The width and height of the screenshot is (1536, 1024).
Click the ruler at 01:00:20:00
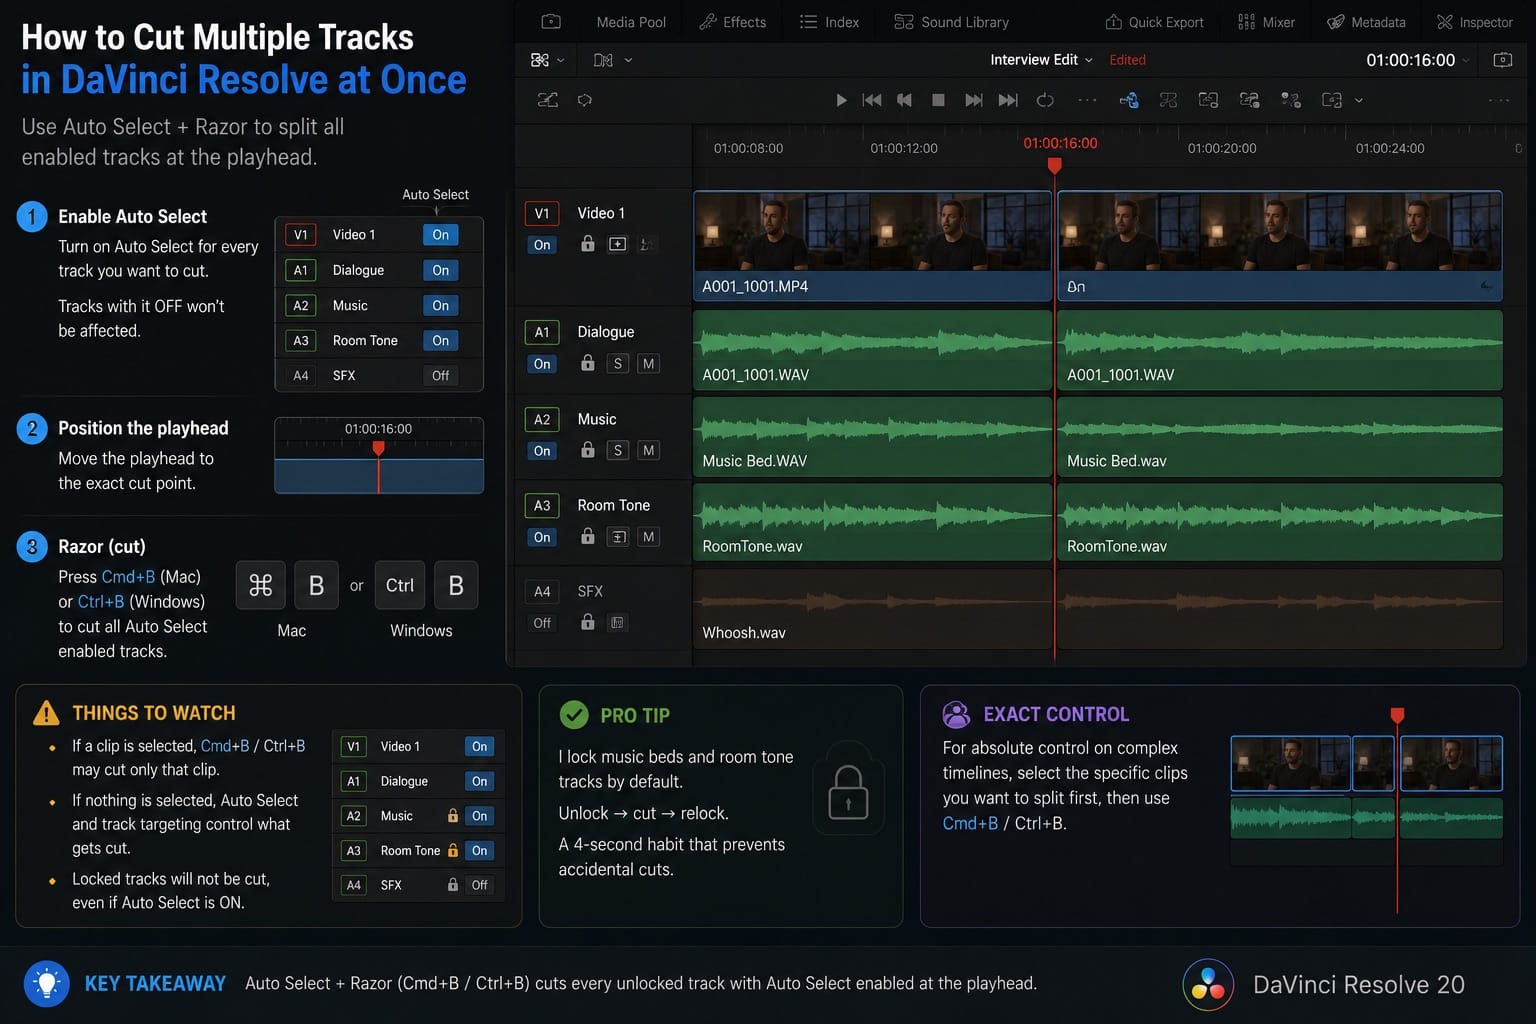pos(1222,148)
